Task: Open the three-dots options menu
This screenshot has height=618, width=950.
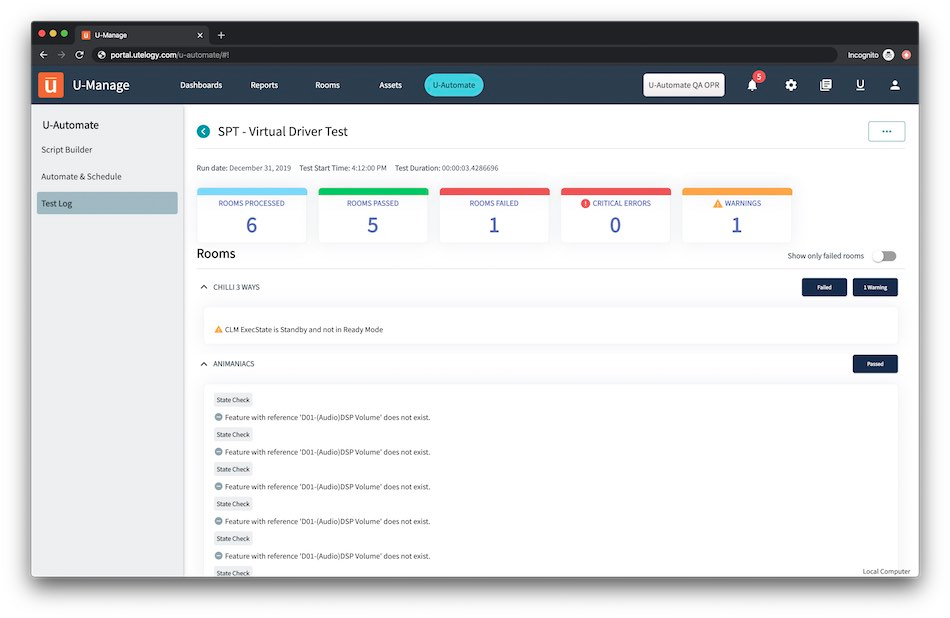Action: [x=886, y=131]
